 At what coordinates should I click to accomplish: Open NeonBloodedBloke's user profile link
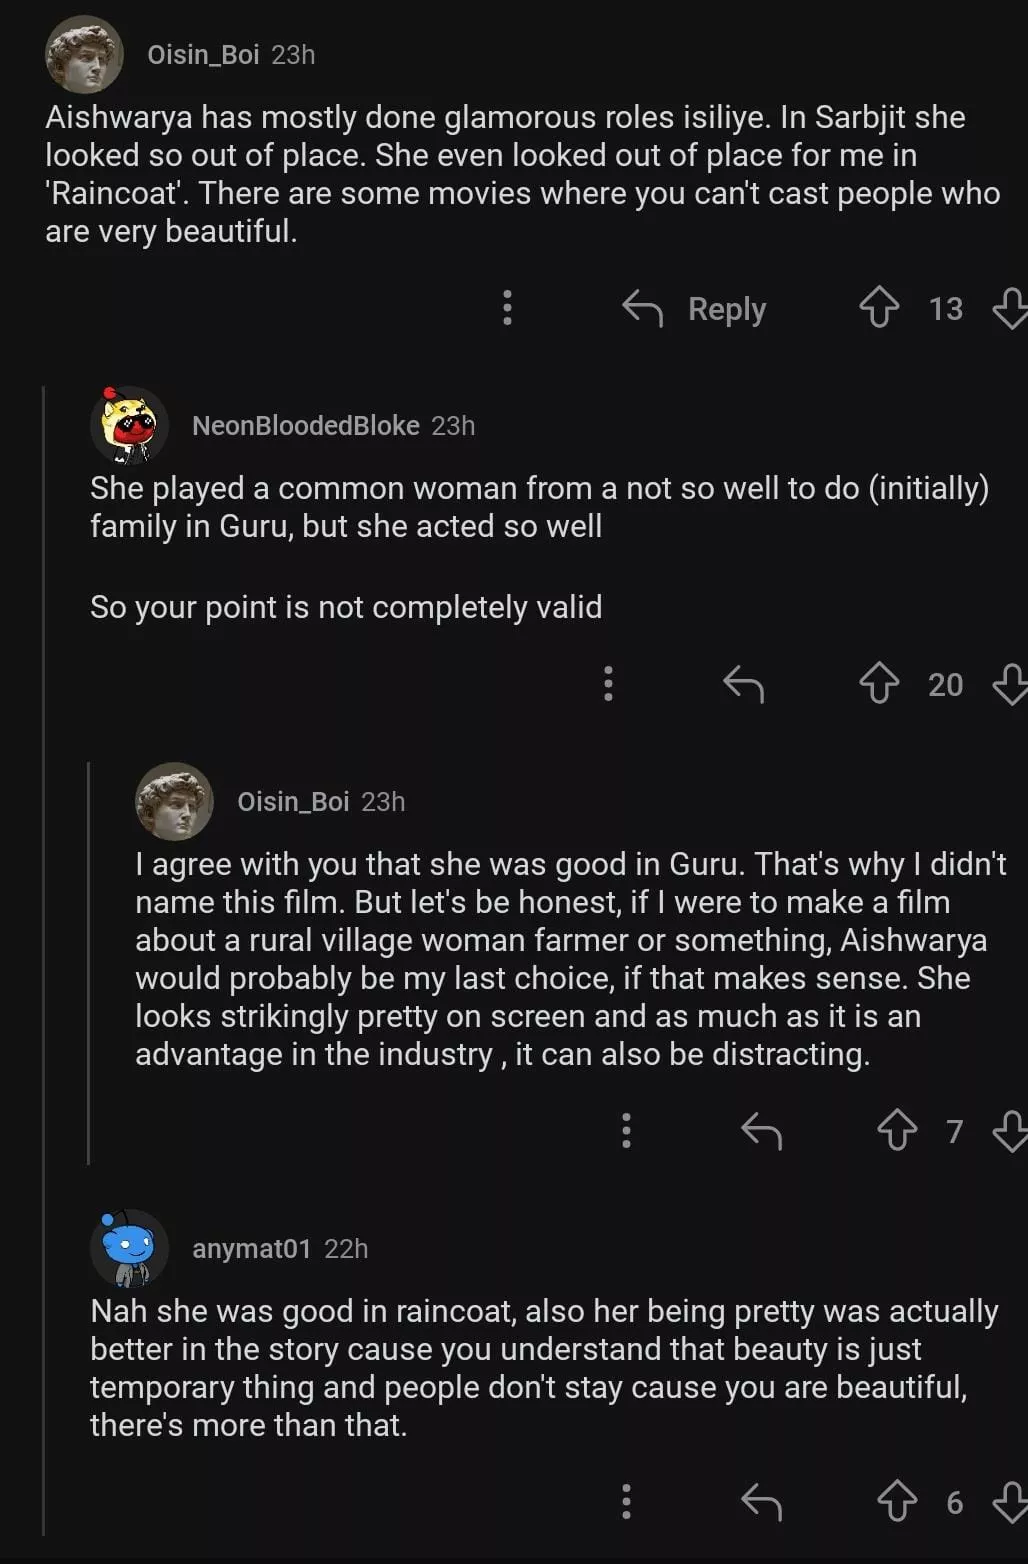(x=305, y=426)
